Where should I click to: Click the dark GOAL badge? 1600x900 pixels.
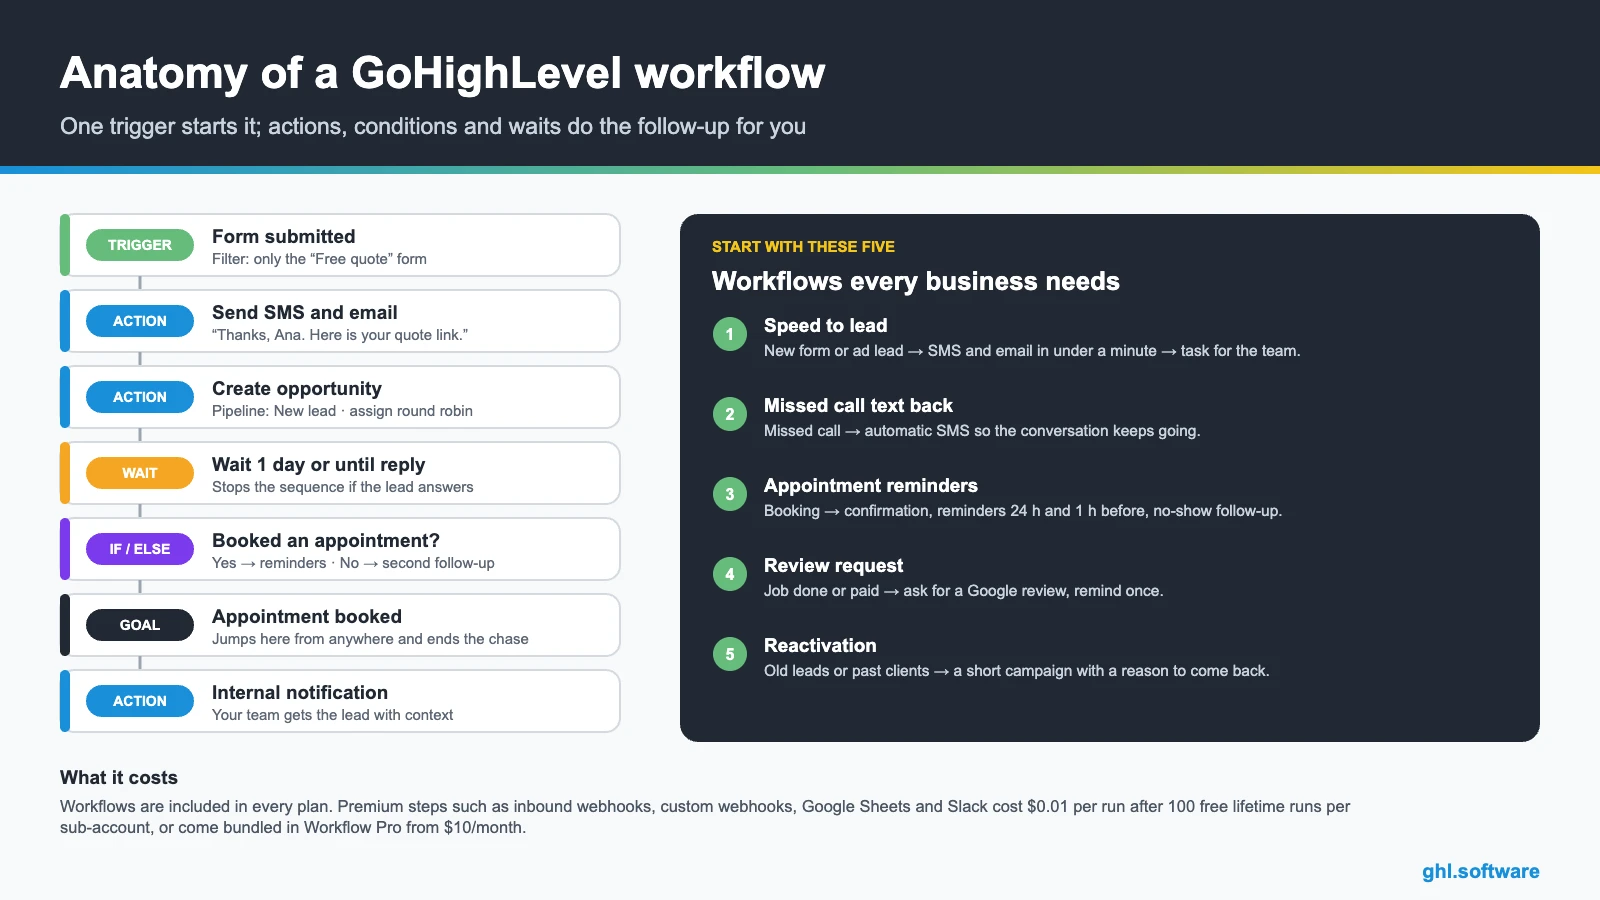[140, 625]
